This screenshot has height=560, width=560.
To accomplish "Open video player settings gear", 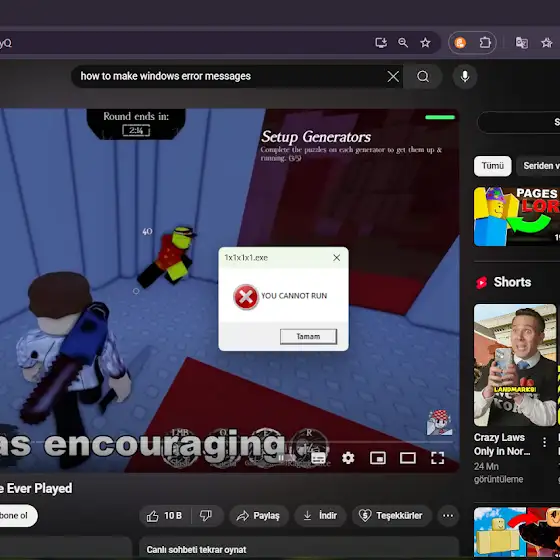I will tap(348, 458).
